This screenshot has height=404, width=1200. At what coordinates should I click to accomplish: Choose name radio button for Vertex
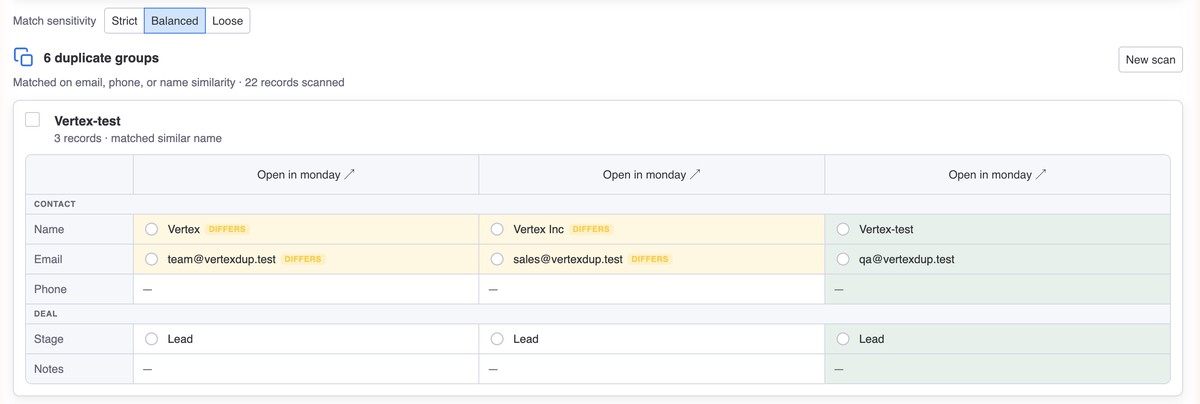(152, 229)
